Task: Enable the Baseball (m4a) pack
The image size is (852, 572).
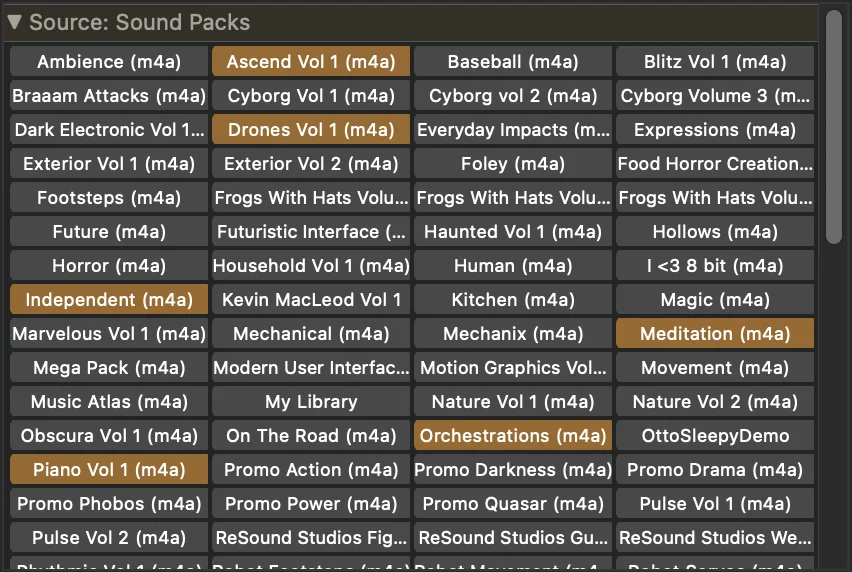Action: coord(513,61)
